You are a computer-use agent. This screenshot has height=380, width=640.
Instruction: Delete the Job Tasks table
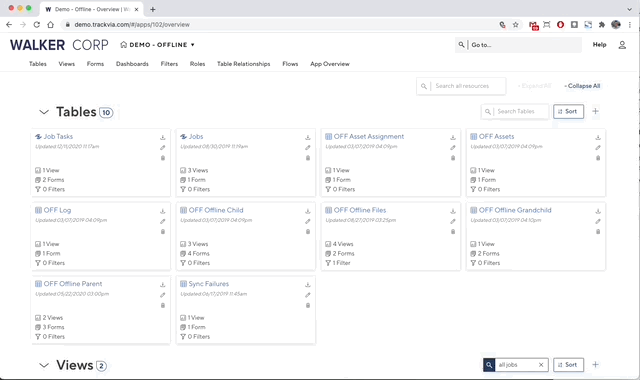162,158
